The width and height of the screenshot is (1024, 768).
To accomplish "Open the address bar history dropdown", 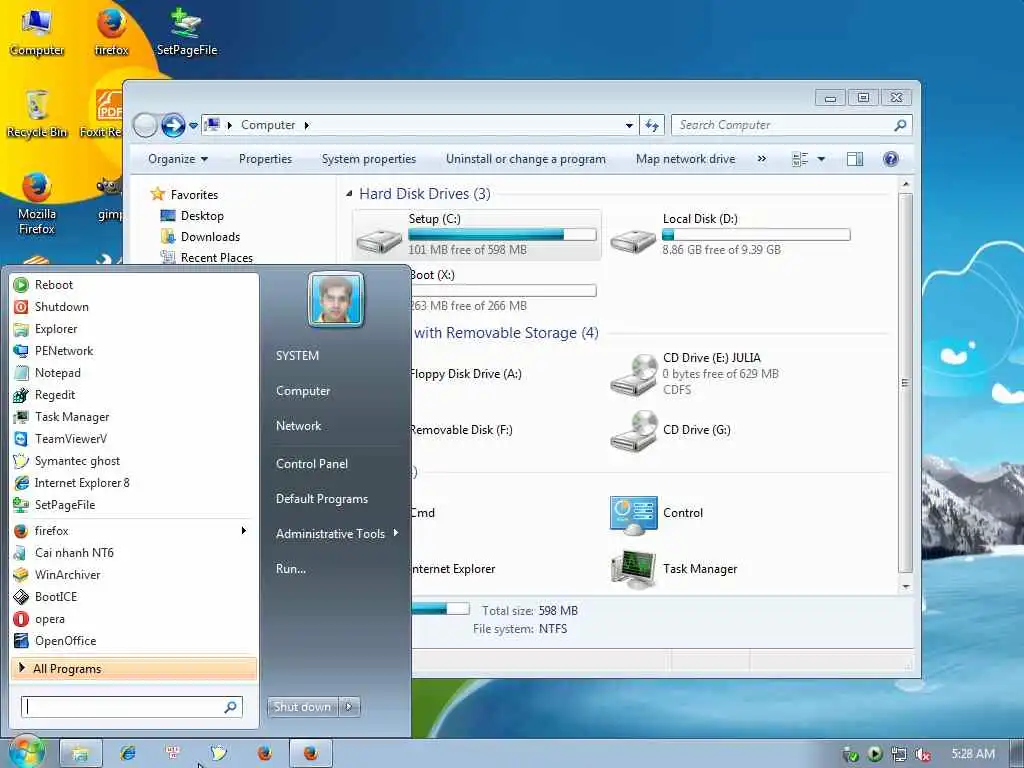I will pos(628,125).
